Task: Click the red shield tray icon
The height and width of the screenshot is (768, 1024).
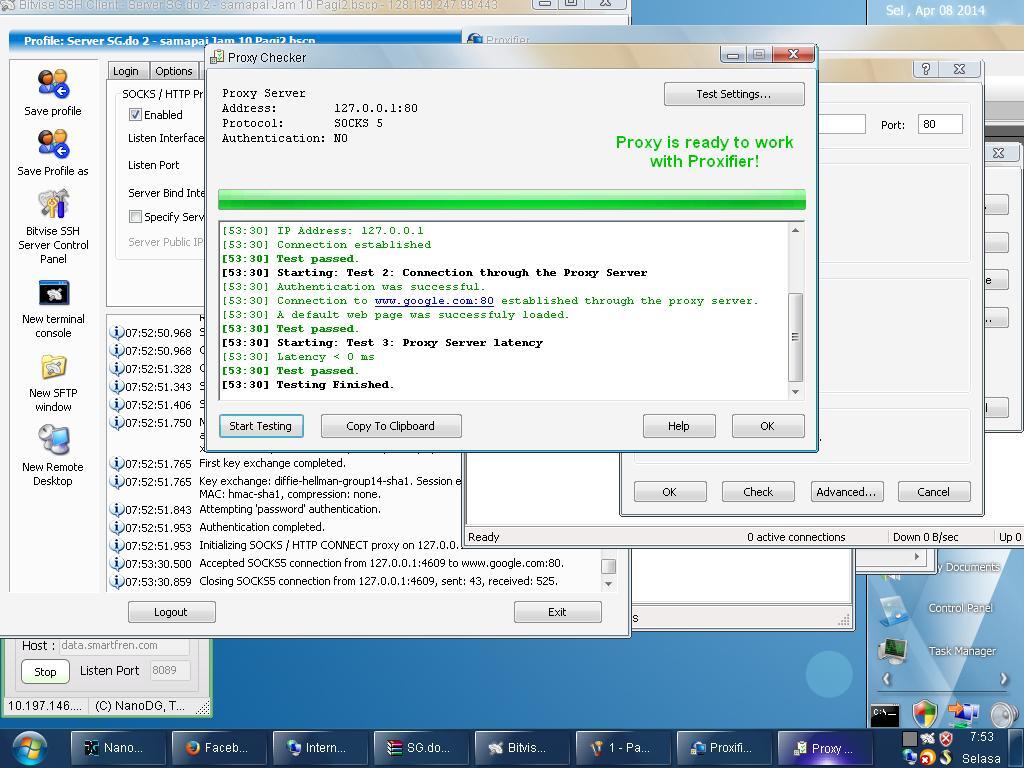Action: 946,739
